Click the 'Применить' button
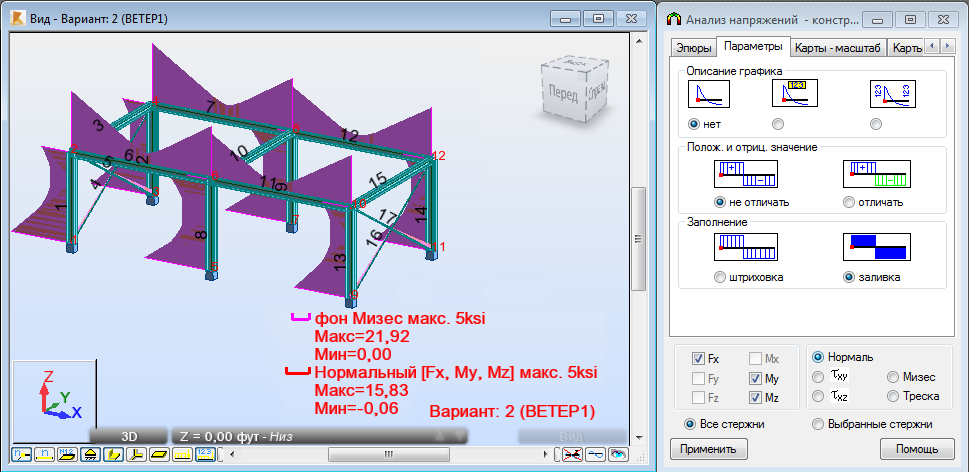 (x=708, y=449)
